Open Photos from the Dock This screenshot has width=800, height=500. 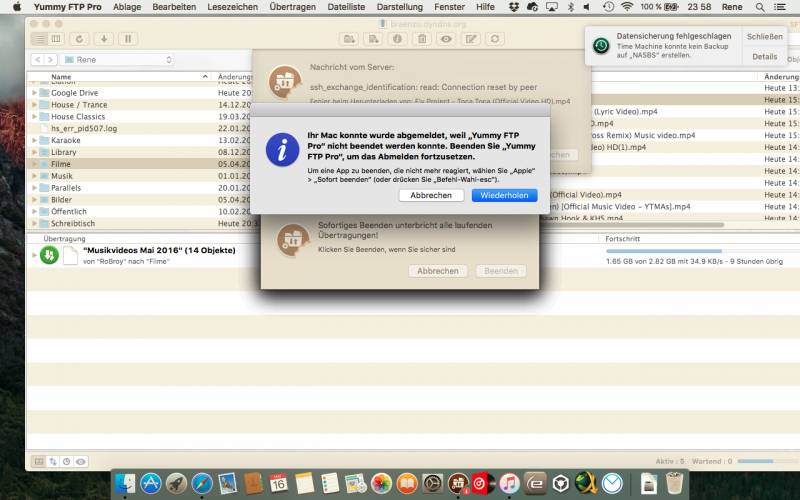pyautogui.click(x=381, y=483)
